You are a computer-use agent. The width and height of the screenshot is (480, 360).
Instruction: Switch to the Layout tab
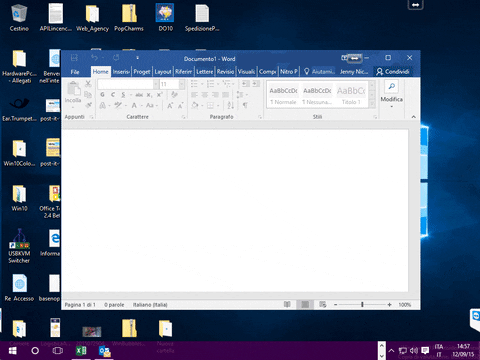163,72
